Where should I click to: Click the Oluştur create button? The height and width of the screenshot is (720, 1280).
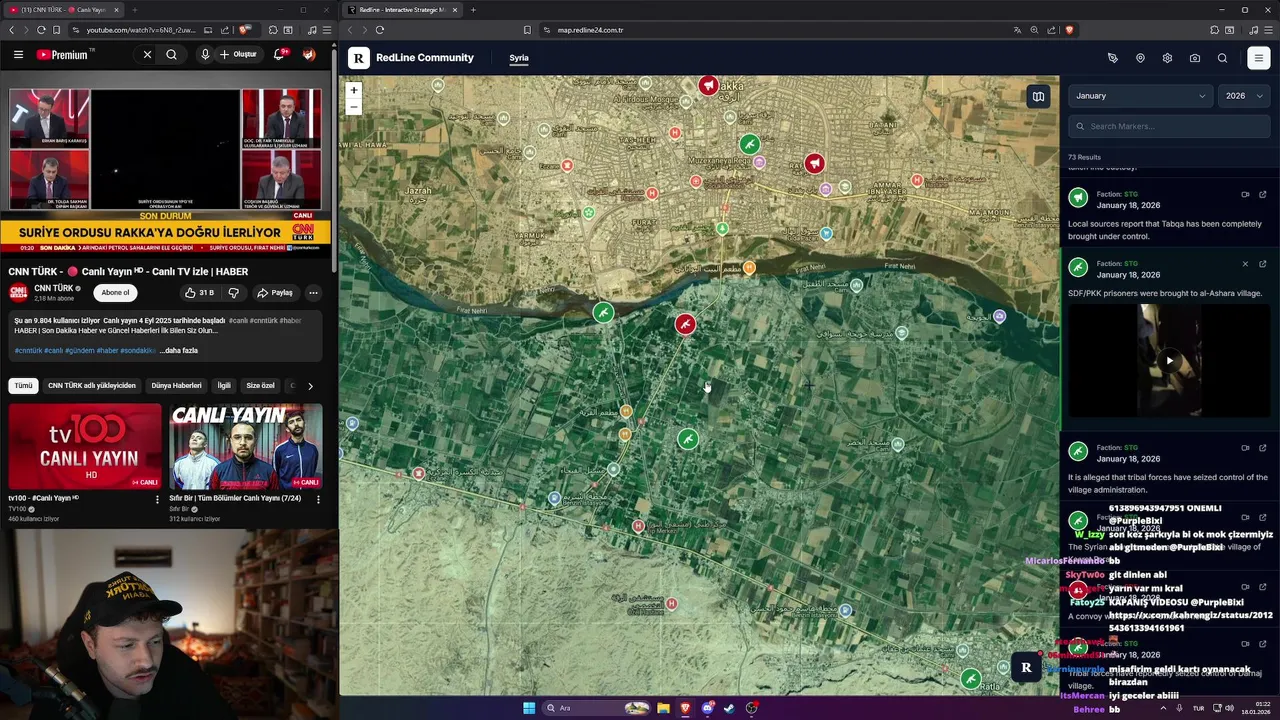238,55
